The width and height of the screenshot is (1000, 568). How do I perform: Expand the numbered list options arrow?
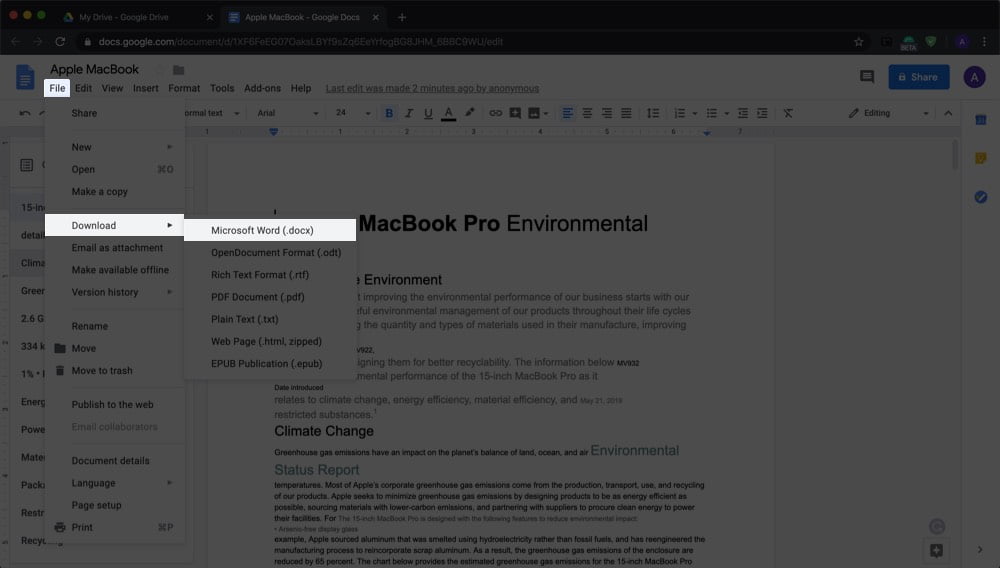tap(695, 113)
